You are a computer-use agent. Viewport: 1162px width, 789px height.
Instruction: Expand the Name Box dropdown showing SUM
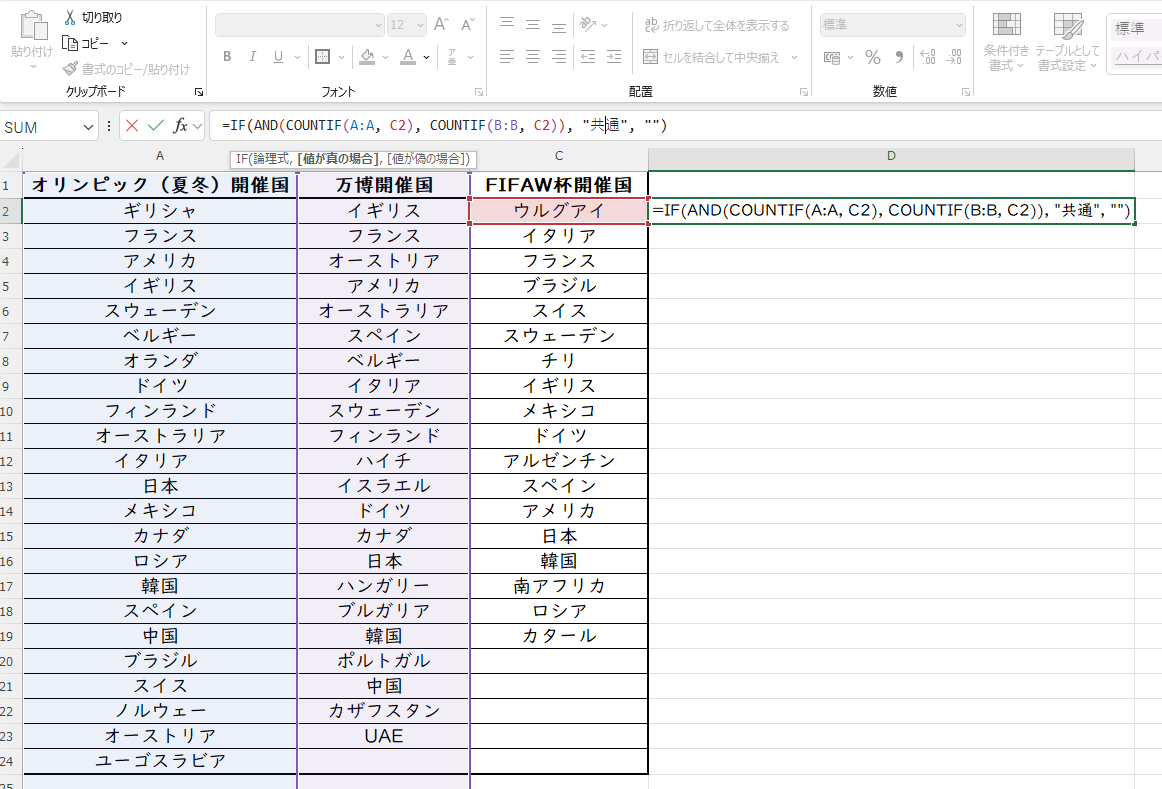88,127
